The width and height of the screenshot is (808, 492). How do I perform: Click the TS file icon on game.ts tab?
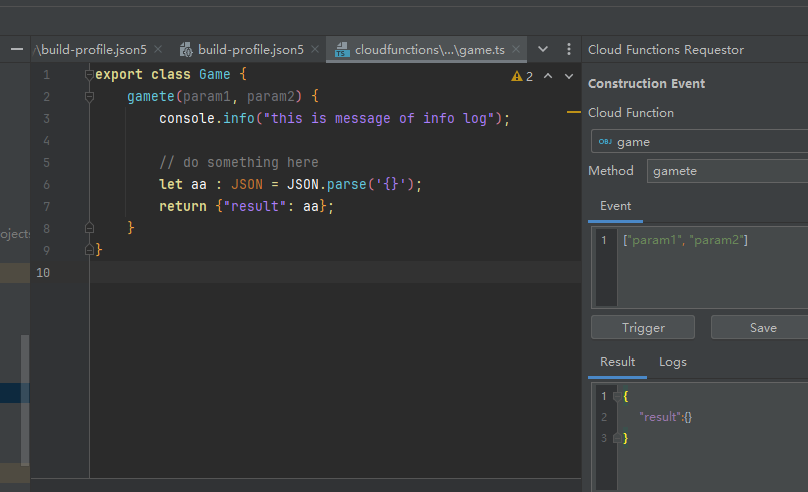(x=342, y=49)
